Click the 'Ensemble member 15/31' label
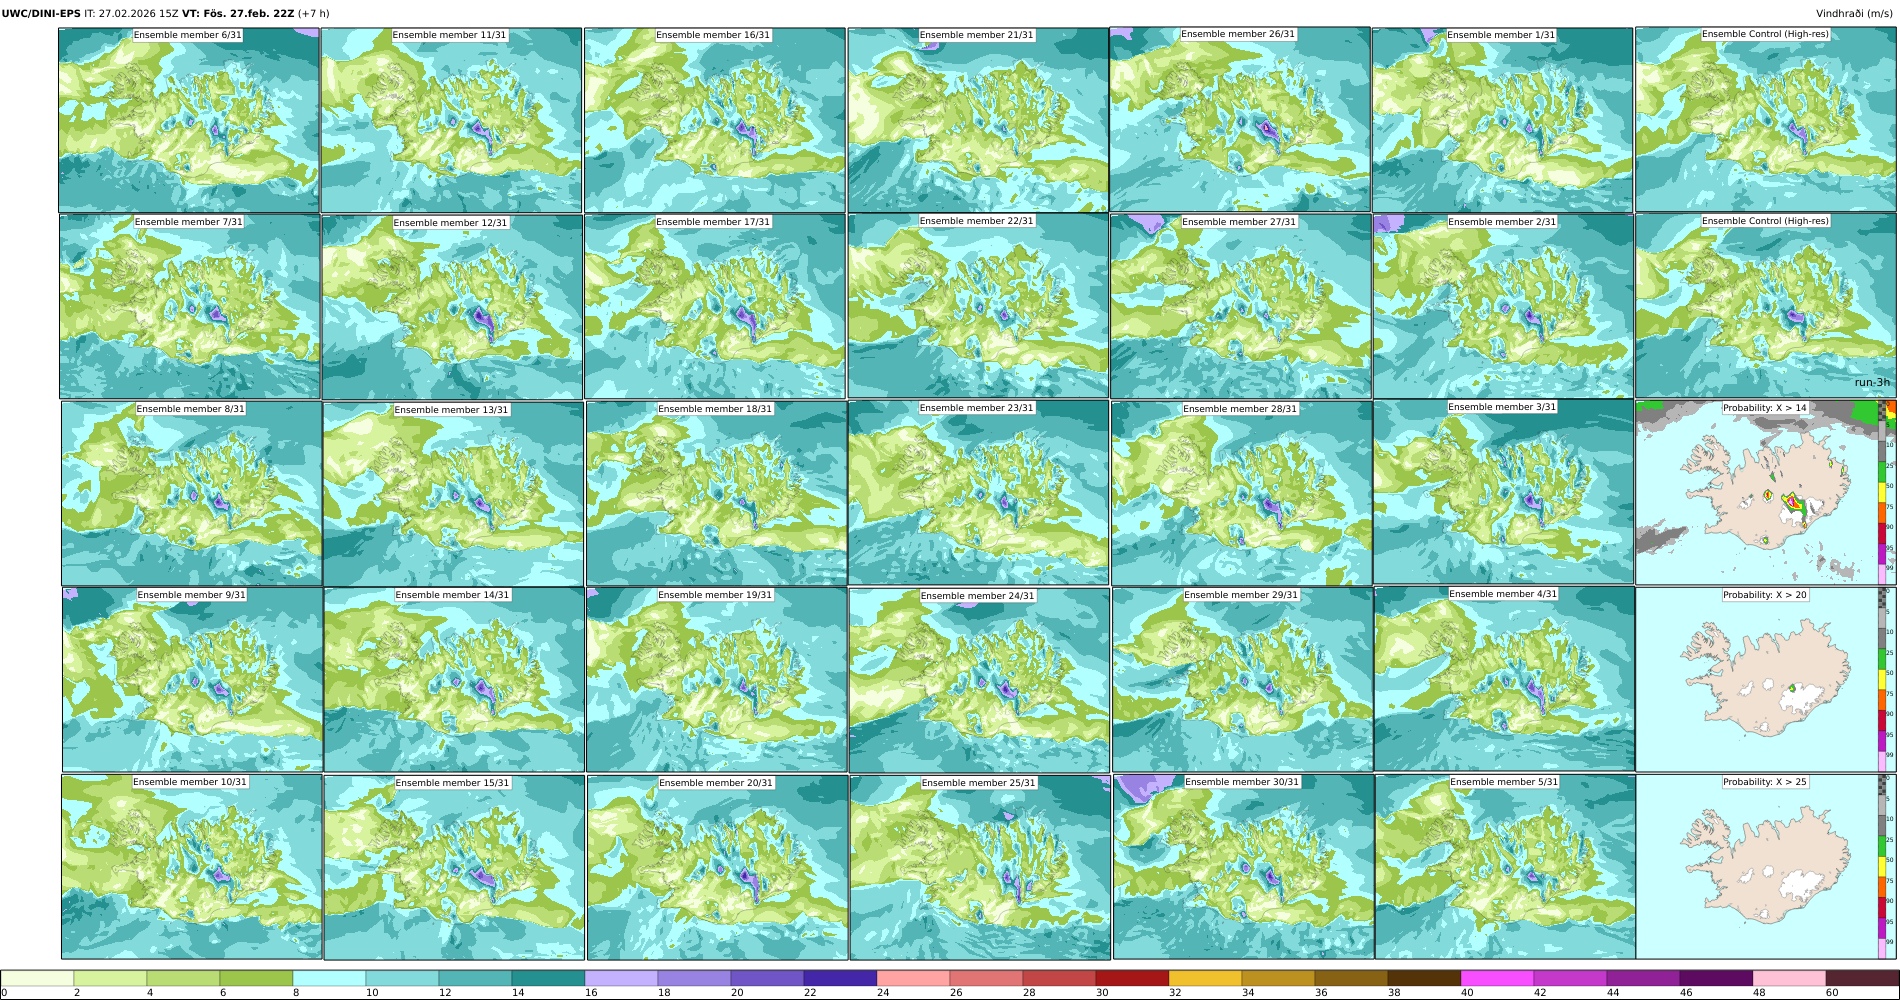This screenshot has height=1000, width=1900. (x=452, y=783)
